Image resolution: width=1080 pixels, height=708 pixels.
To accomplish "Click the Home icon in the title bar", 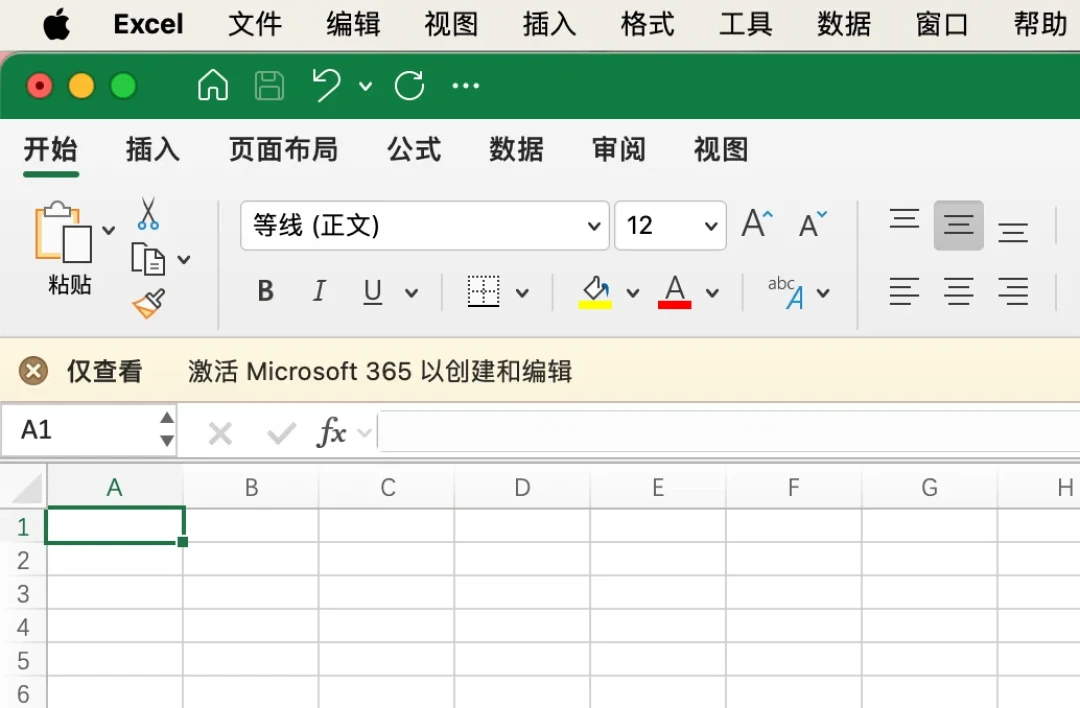I will pos(213,85).
